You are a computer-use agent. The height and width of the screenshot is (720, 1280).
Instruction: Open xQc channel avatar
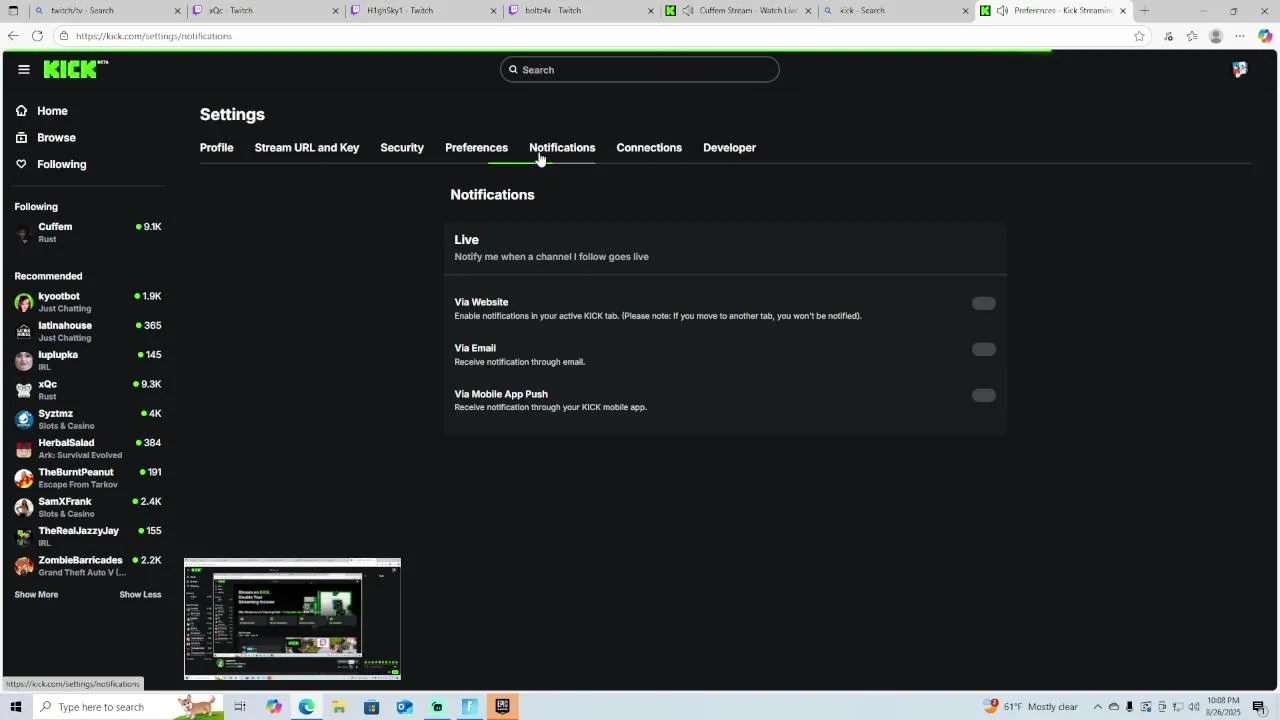pos(24,390)
